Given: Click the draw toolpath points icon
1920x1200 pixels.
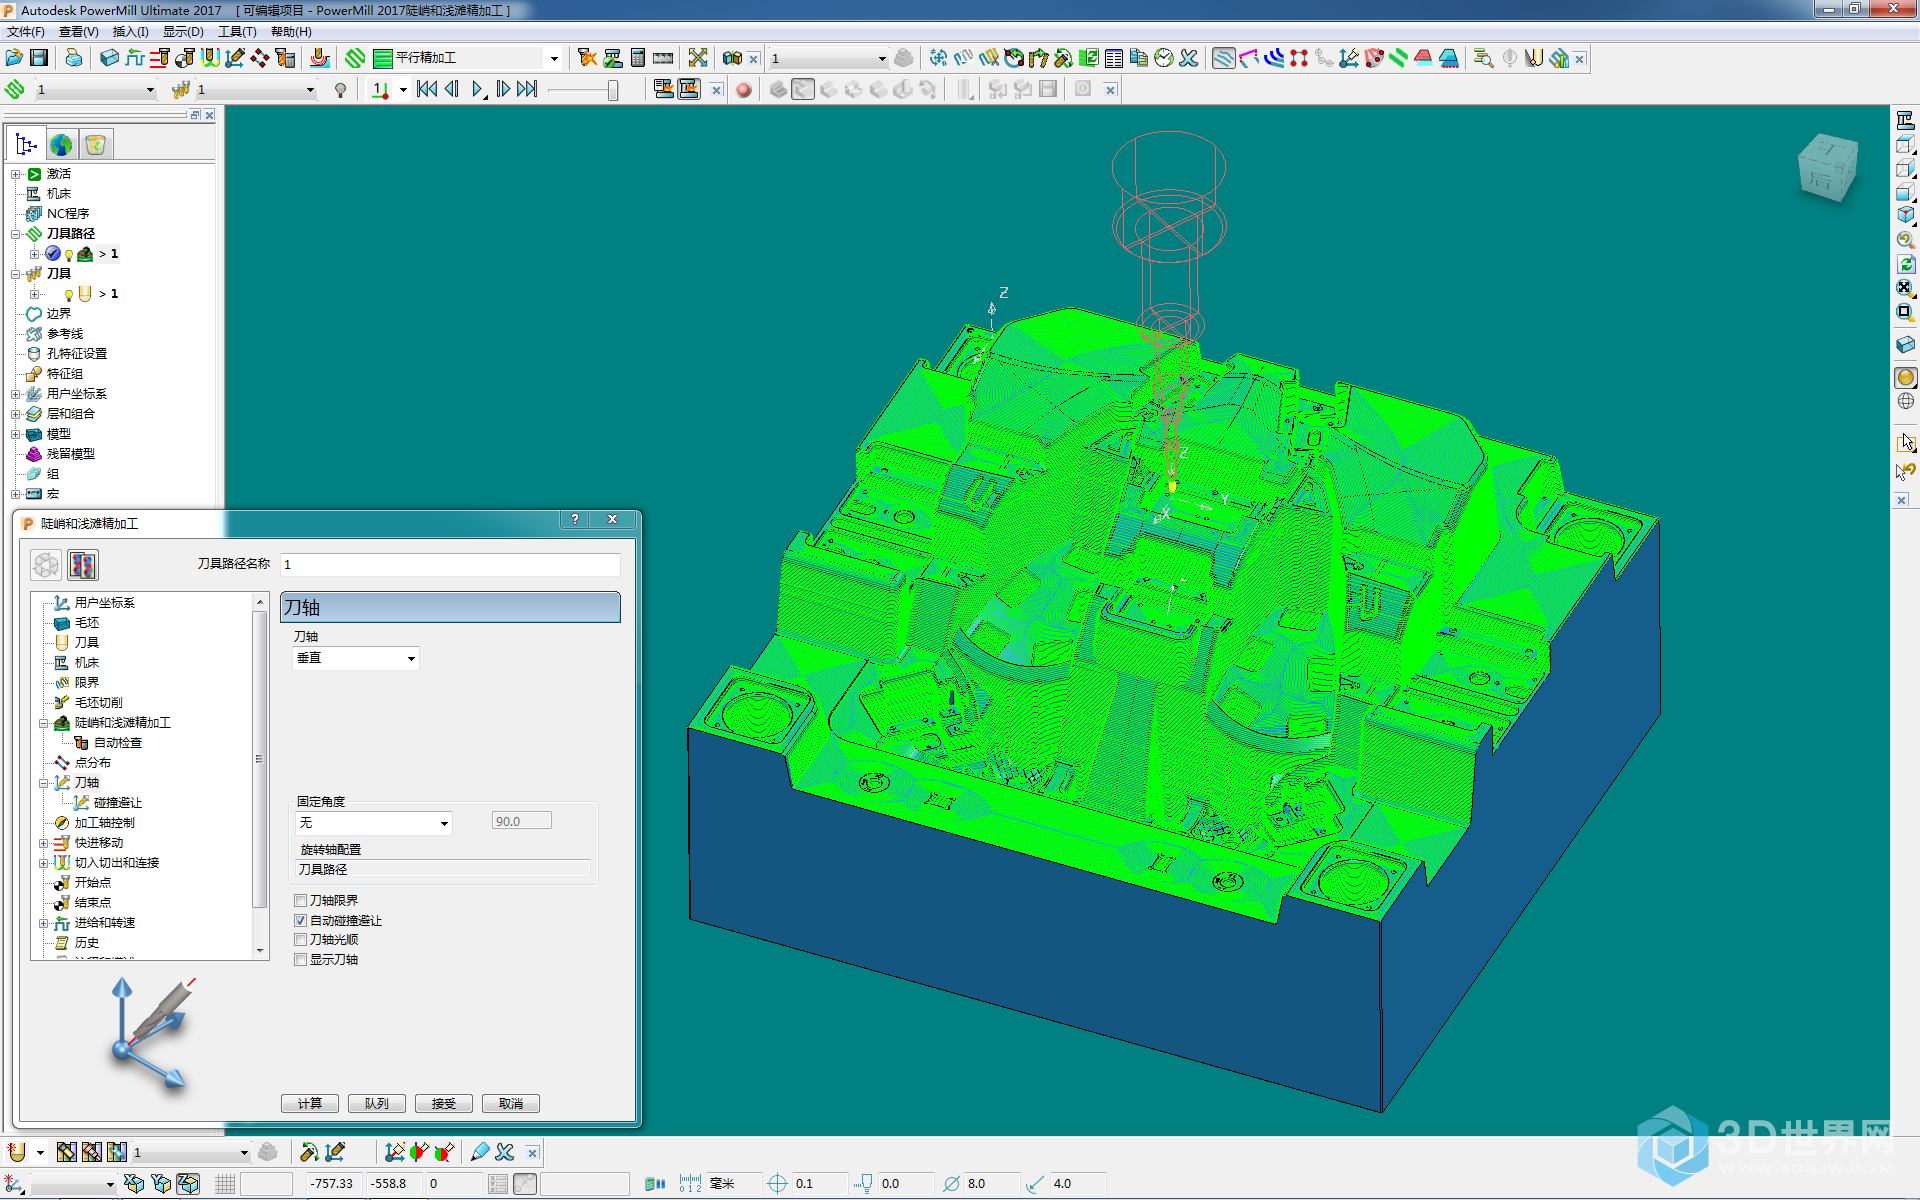Looking at the screenshot, I should coord(1299,58).
